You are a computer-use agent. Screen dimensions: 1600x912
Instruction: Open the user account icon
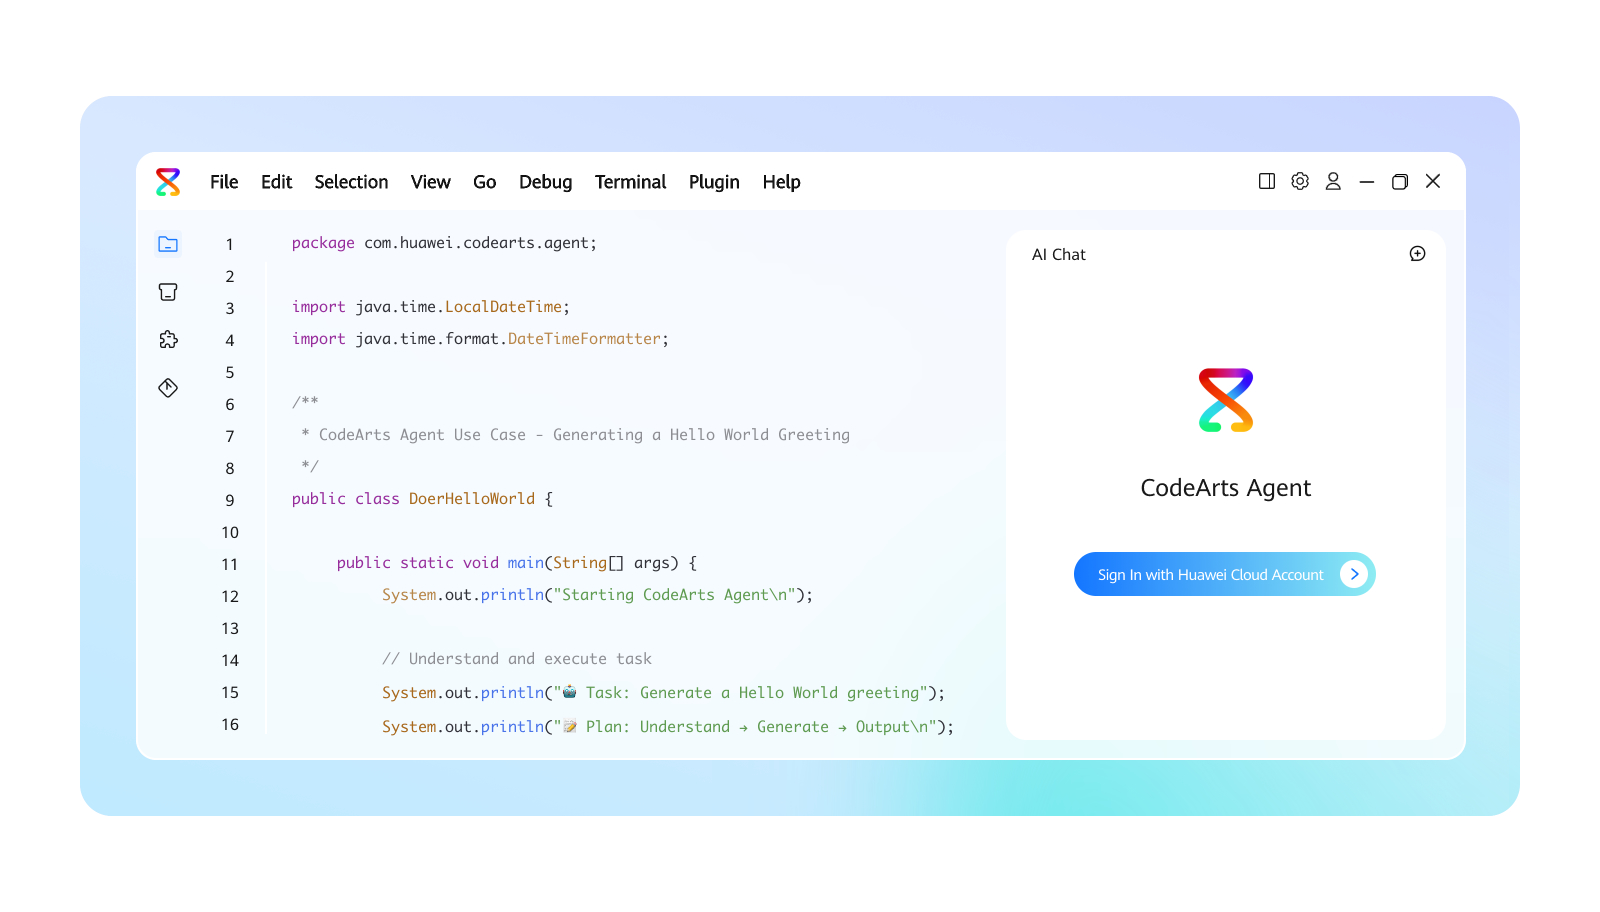click(x=1333, y=181)
